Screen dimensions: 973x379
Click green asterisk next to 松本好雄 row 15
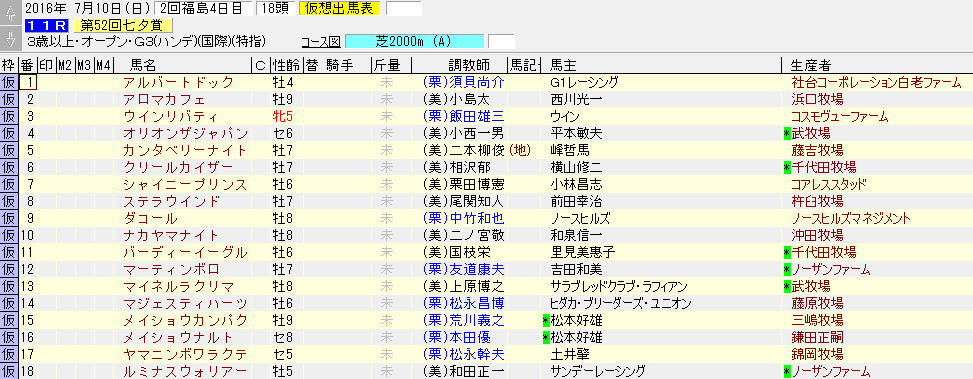coord(546,321)
